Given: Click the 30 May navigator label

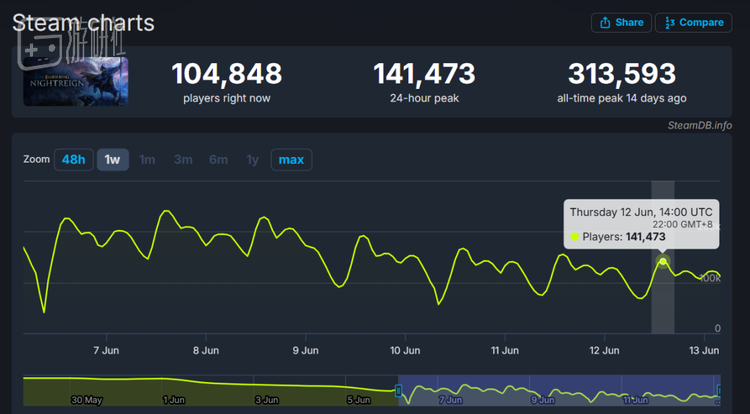Looking at the screenshot, I should pos(87,400).
